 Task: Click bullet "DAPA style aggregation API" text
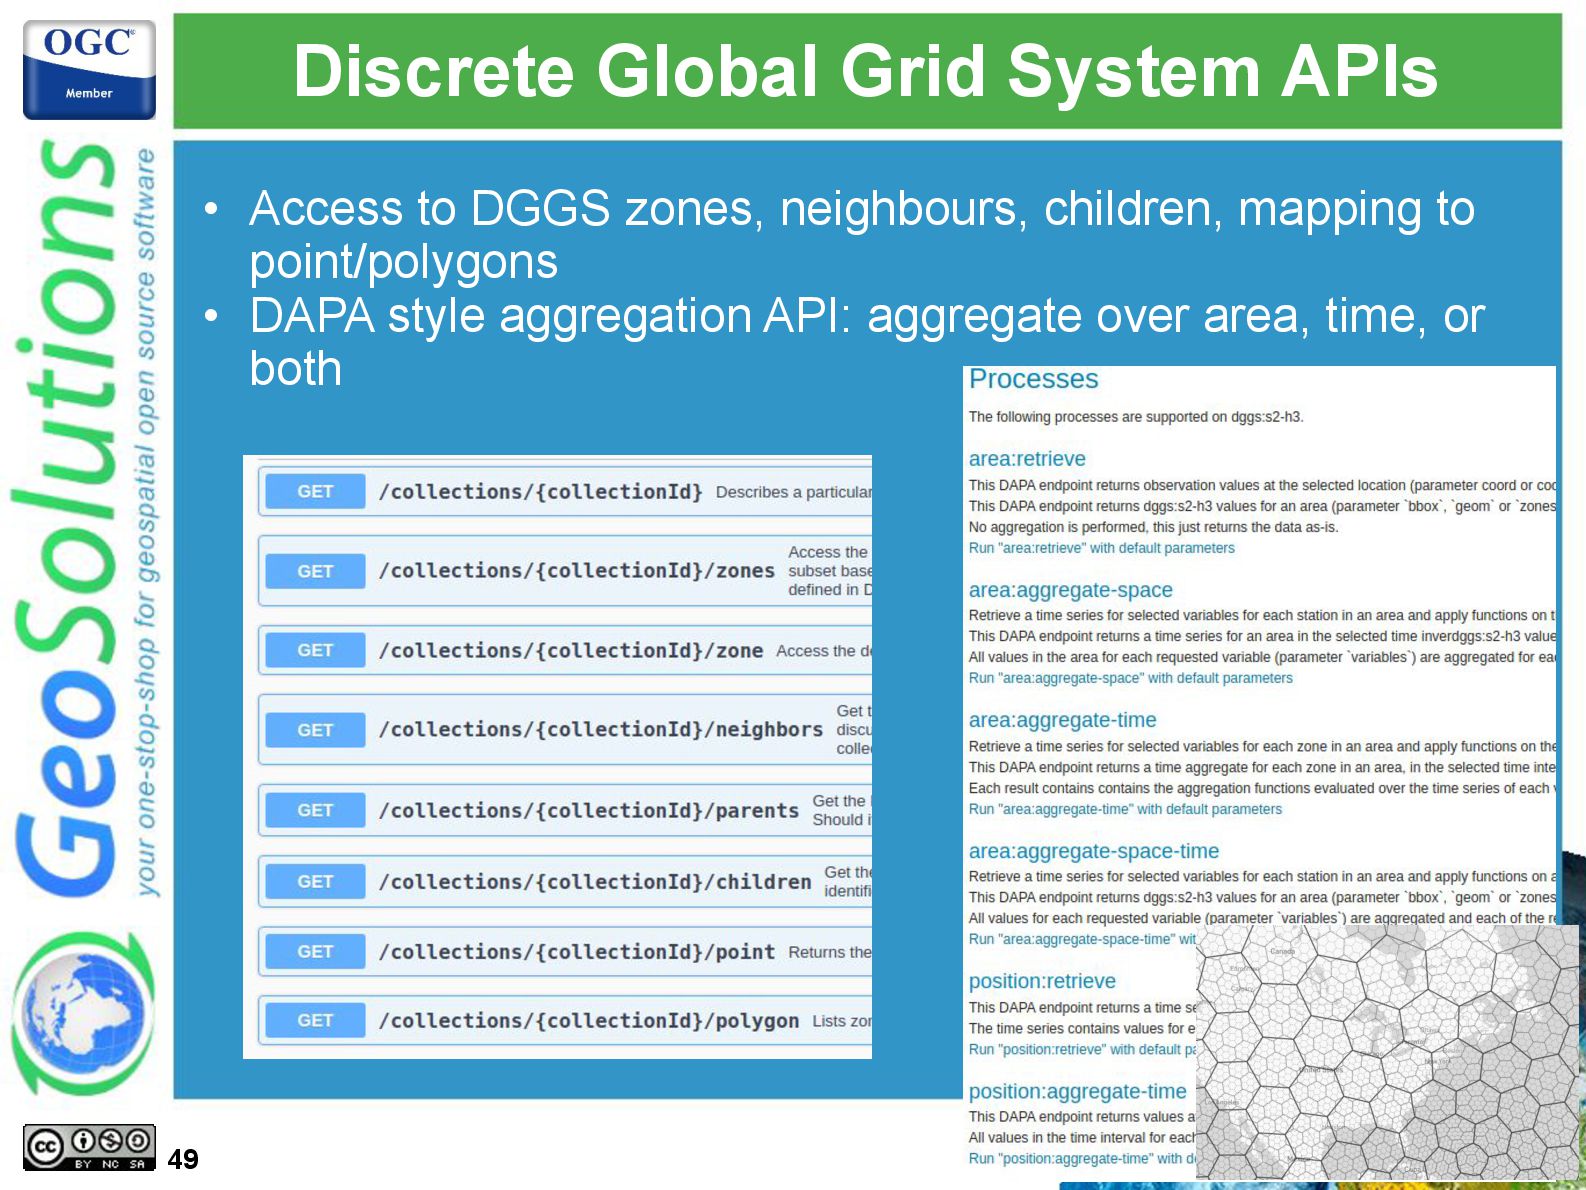(867, 342)
